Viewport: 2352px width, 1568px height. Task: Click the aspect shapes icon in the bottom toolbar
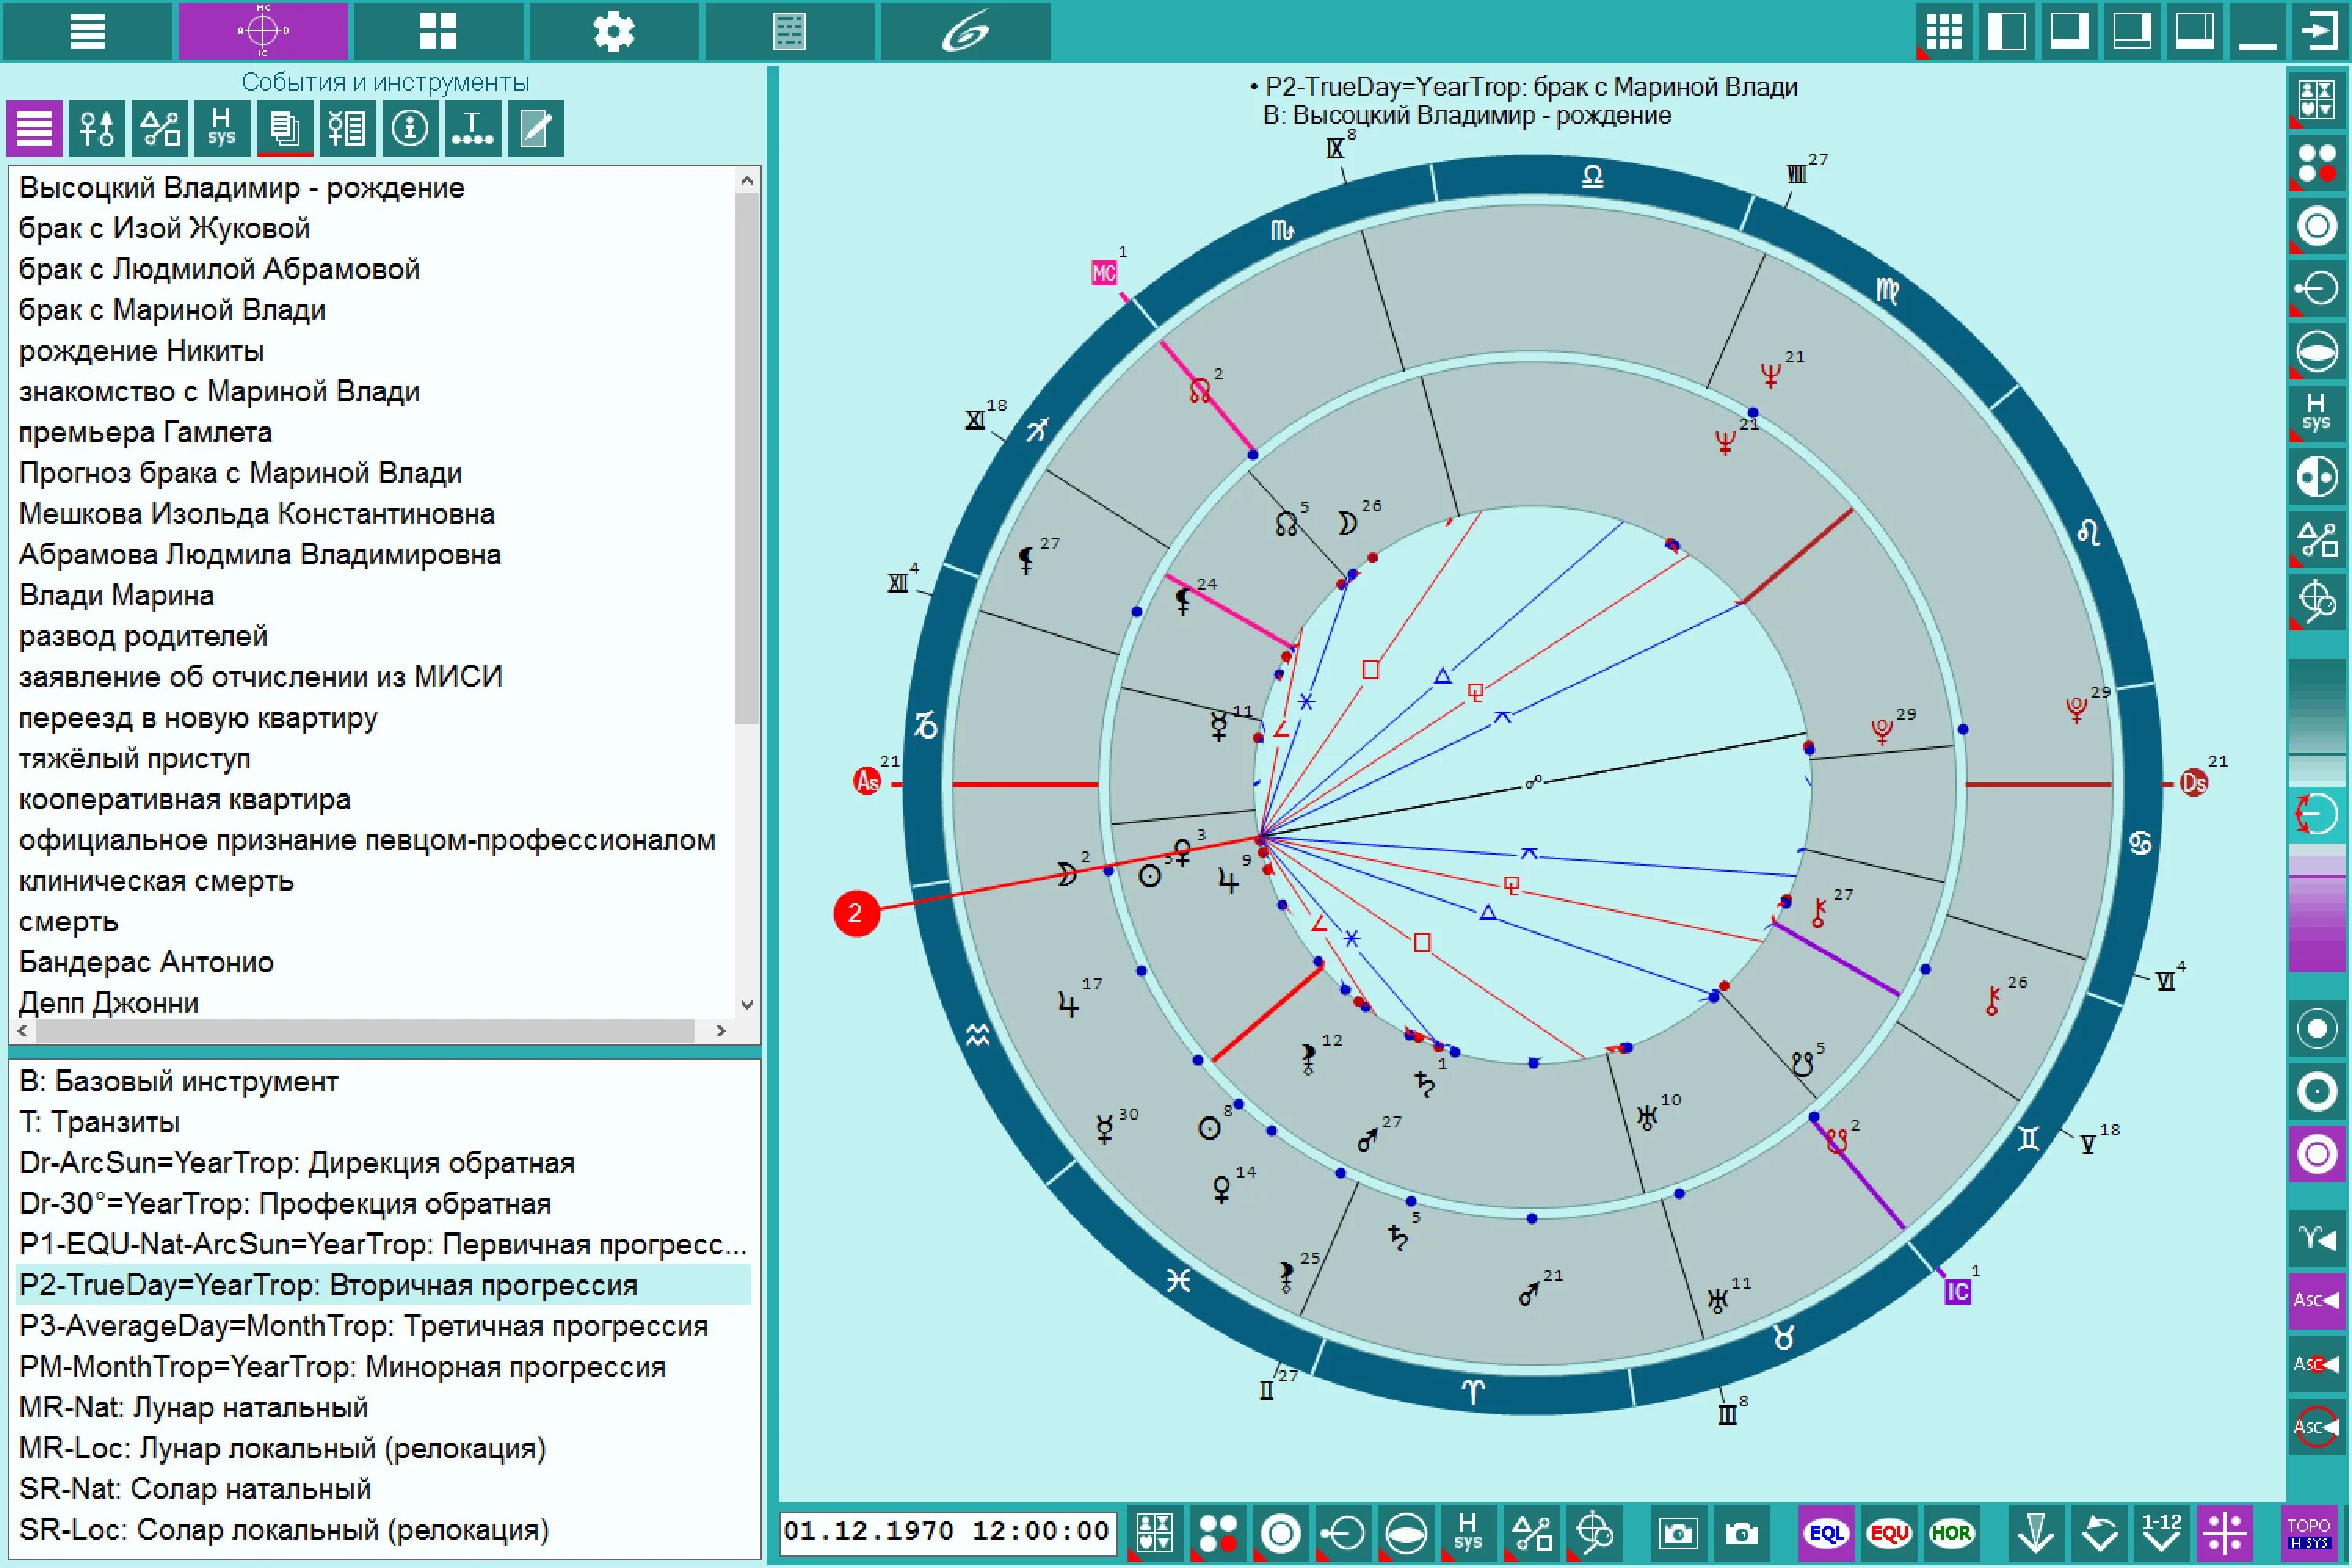pos(1531,1533)
